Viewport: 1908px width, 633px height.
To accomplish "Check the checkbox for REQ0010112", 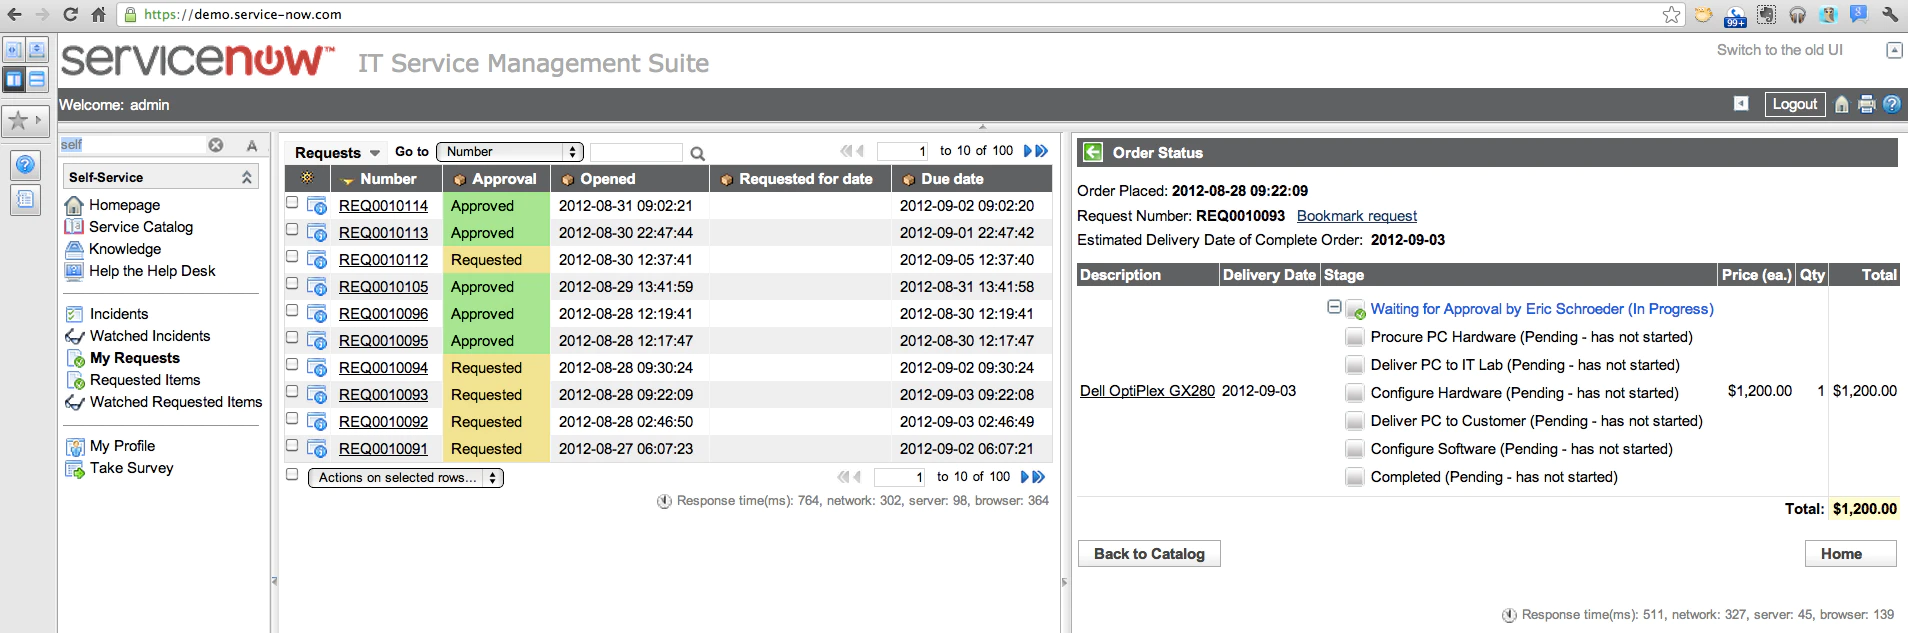I will tap(292, 257).
